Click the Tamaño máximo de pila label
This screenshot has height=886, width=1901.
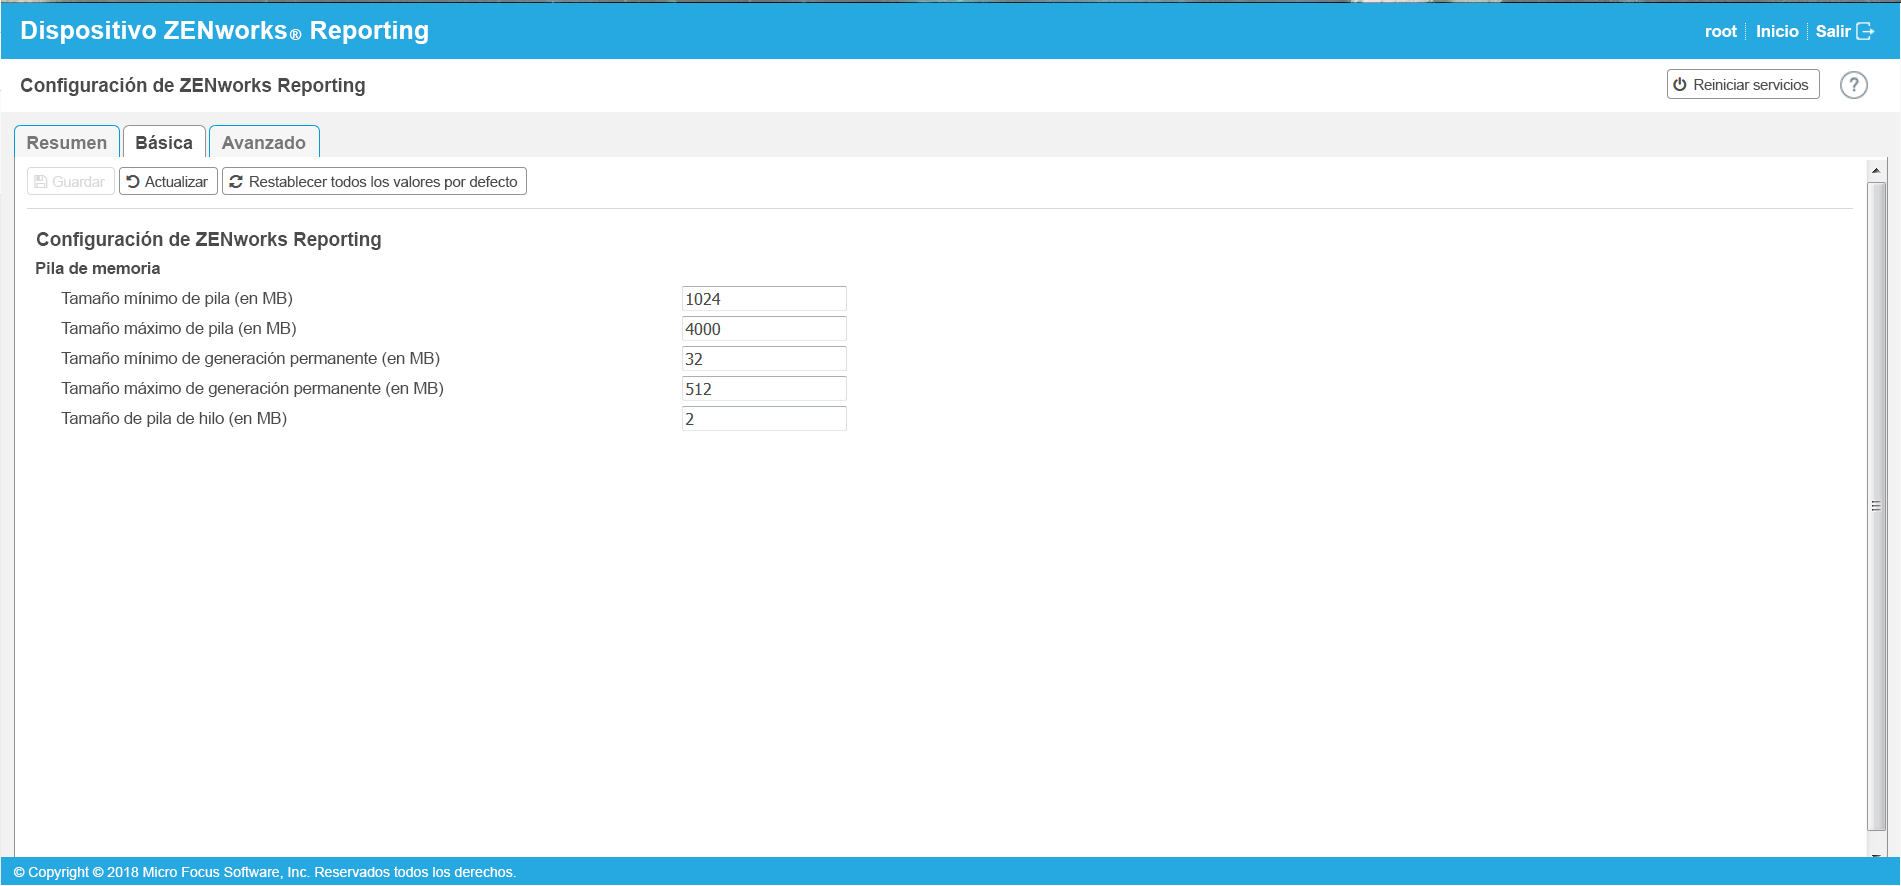179,328
